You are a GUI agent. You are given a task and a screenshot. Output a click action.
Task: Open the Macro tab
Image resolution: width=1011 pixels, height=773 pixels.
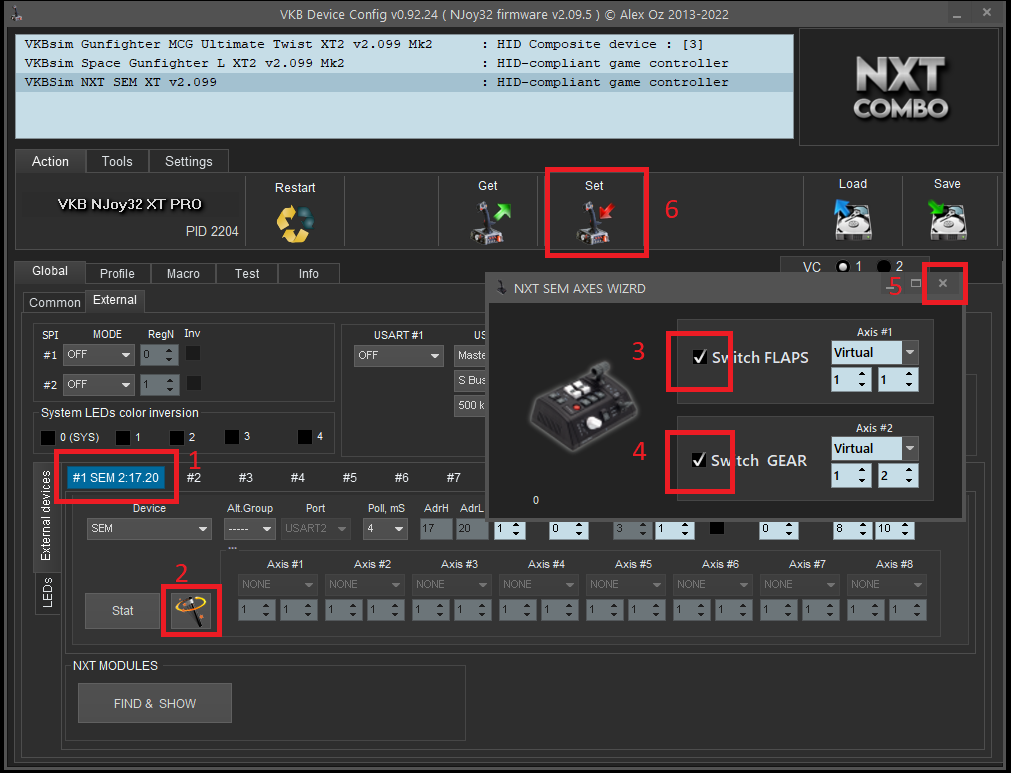click(183, 273)
